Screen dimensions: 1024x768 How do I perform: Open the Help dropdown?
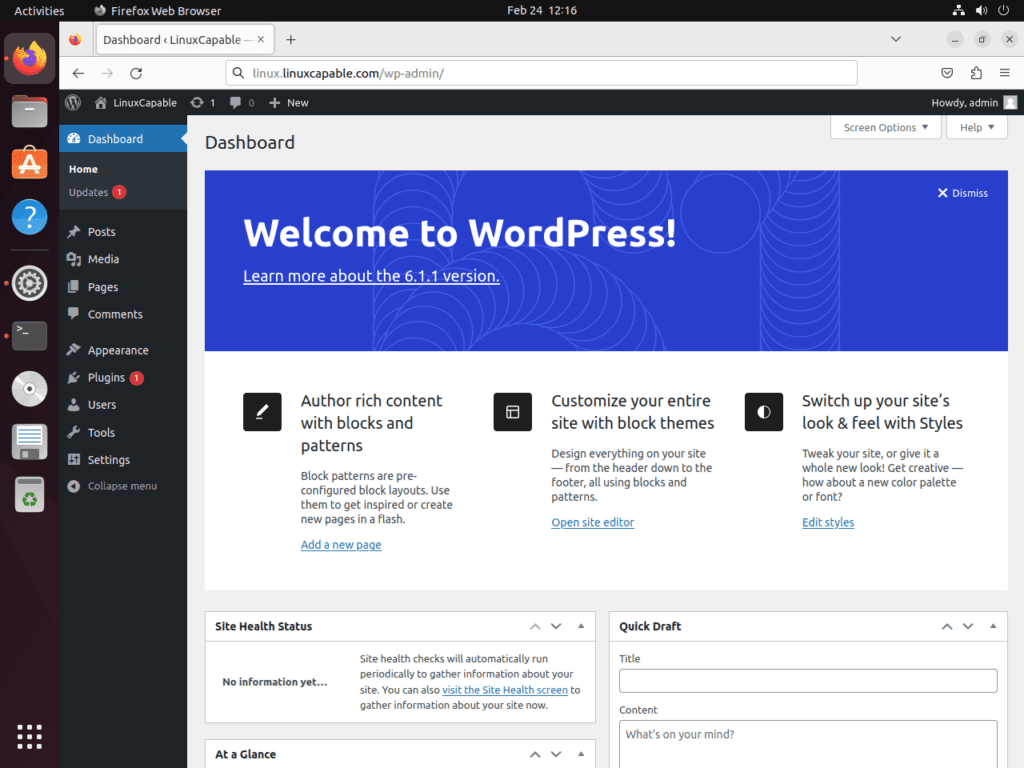click(975, 127)
